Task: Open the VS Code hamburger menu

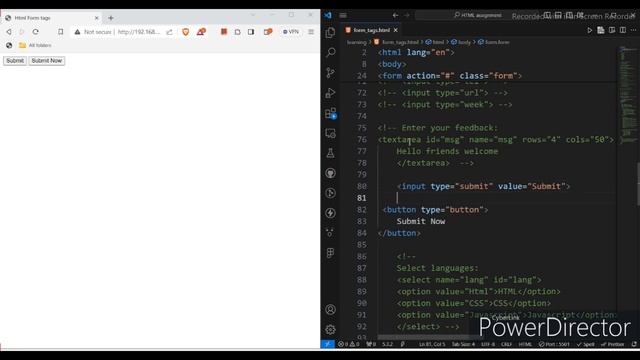Action: (343, 16)
